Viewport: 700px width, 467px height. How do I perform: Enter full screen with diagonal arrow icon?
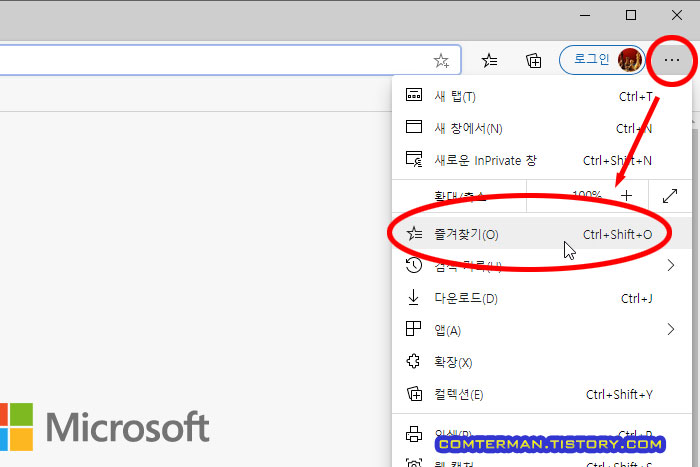click(x=670, y=196)
